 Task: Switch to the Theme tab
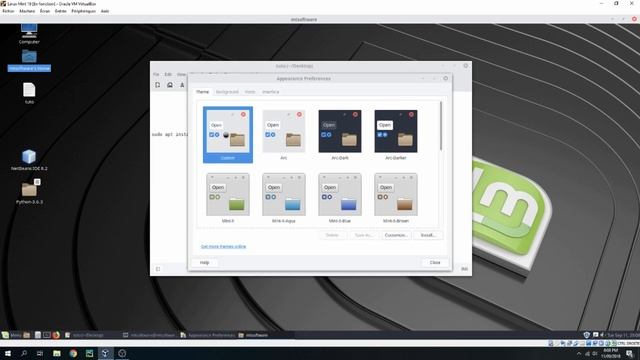(x=202, y=92)
